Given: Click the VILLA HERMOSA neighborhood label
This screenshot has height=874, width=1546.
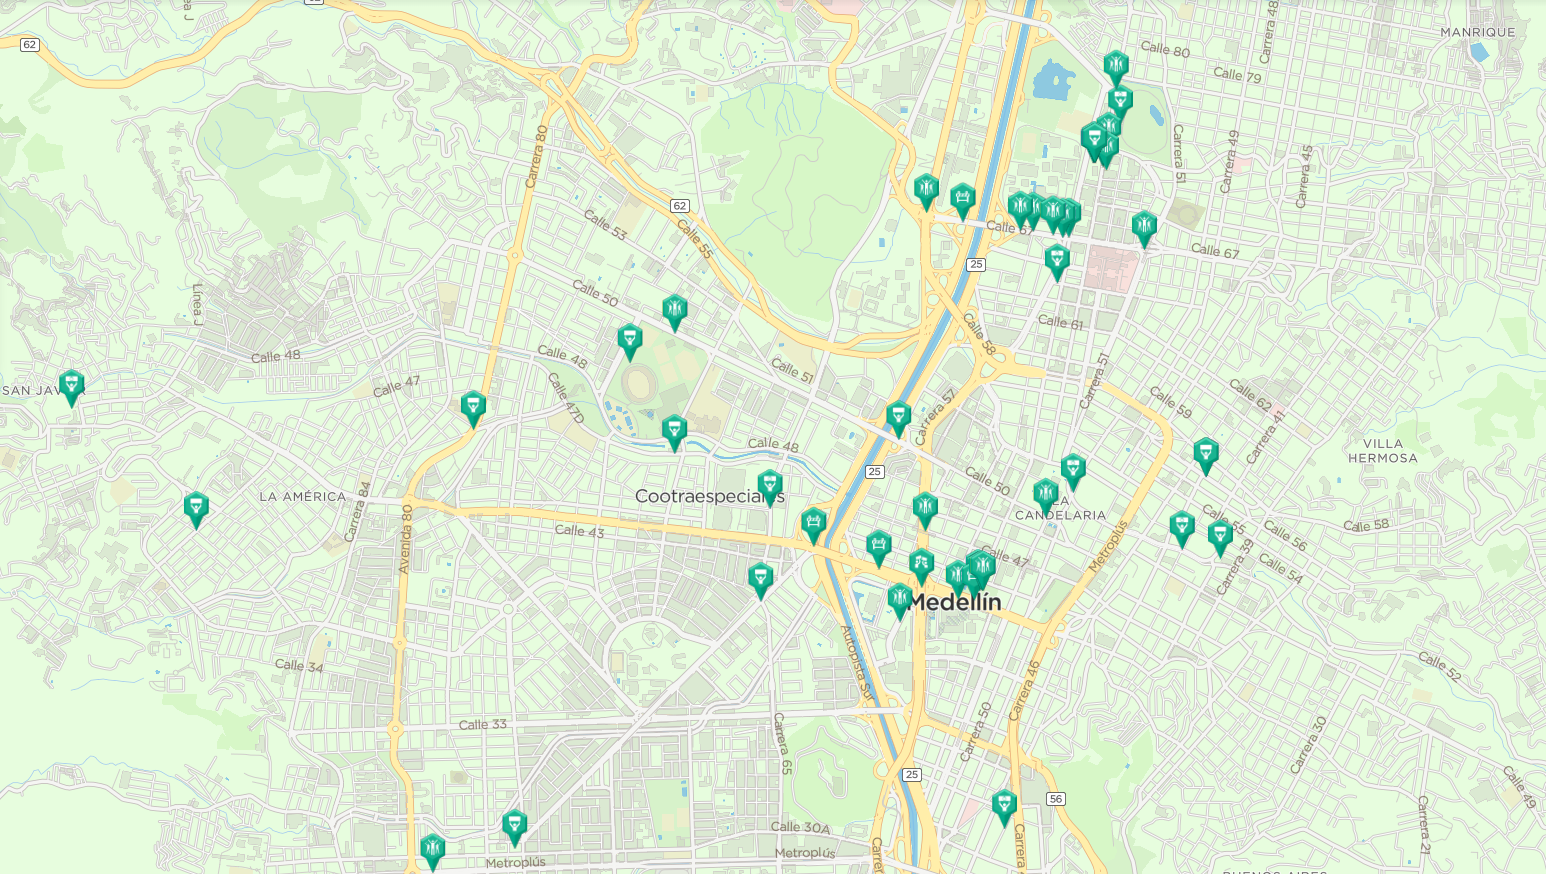Looking at the screenshot, I should pos(1383,451).
